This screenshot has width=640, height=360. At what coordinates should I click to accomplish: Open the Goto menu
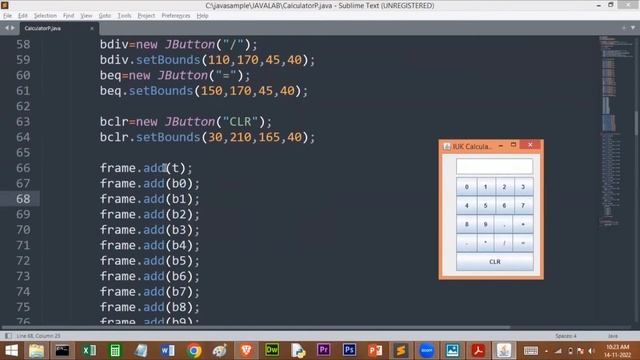click(x=104, y=16)
